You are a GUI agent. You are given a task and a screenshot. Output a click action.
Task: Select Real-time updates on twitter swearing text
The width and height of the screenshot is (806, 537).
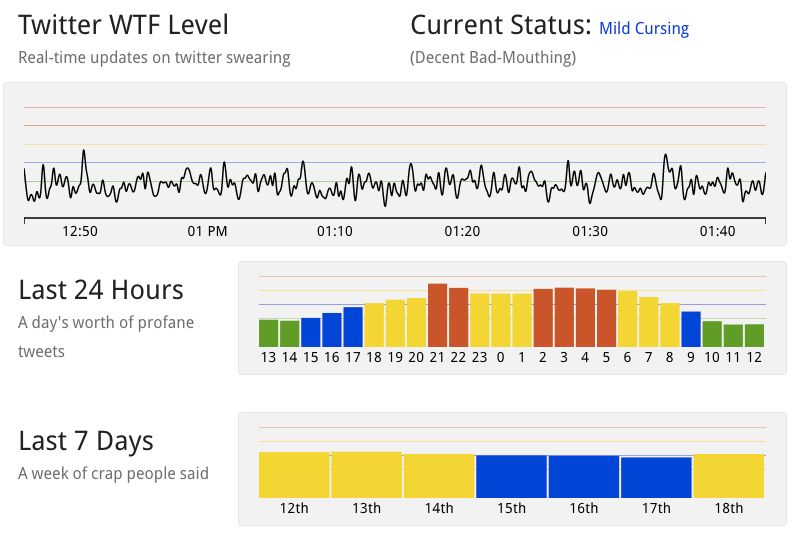coord(154,57)
